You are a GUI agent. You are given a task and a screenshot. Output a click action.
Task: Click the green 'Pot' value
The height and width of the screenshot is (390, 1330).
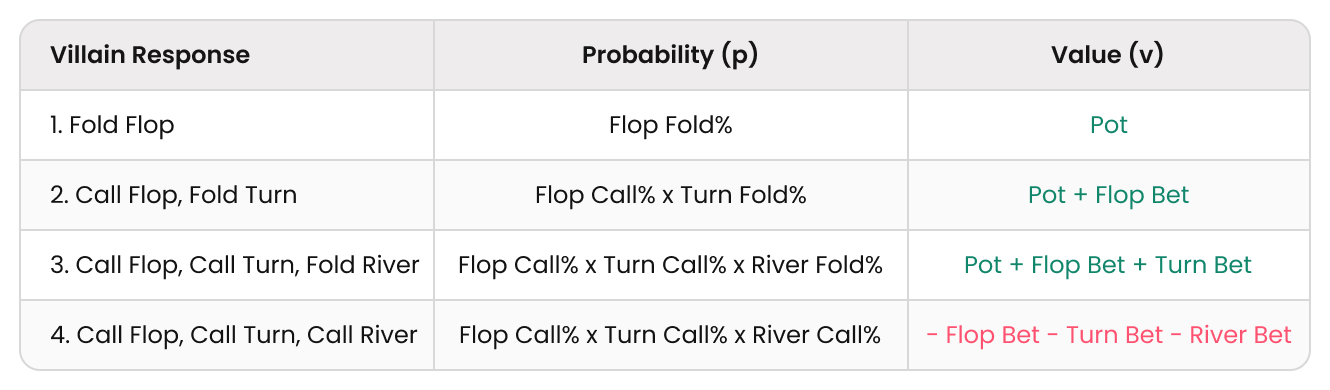coord(1109,125)
